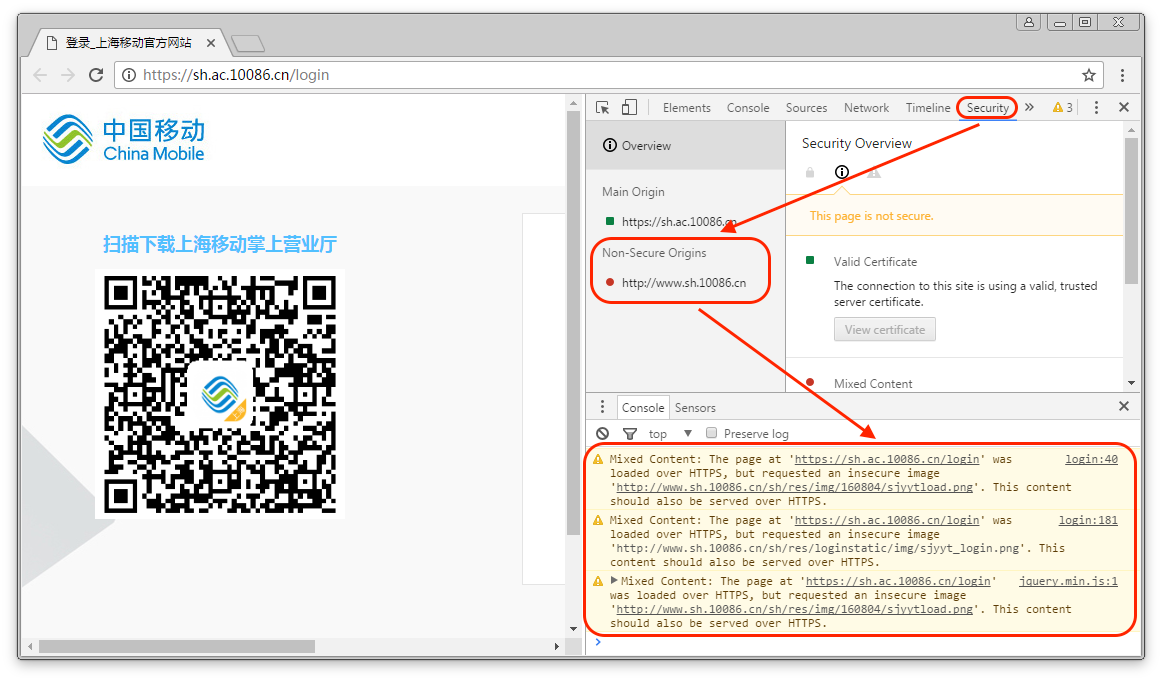The width and height of the screenshot is (1162, 681).
Task: Open the login:40 source link
Action: click(x=1091, y=459)
